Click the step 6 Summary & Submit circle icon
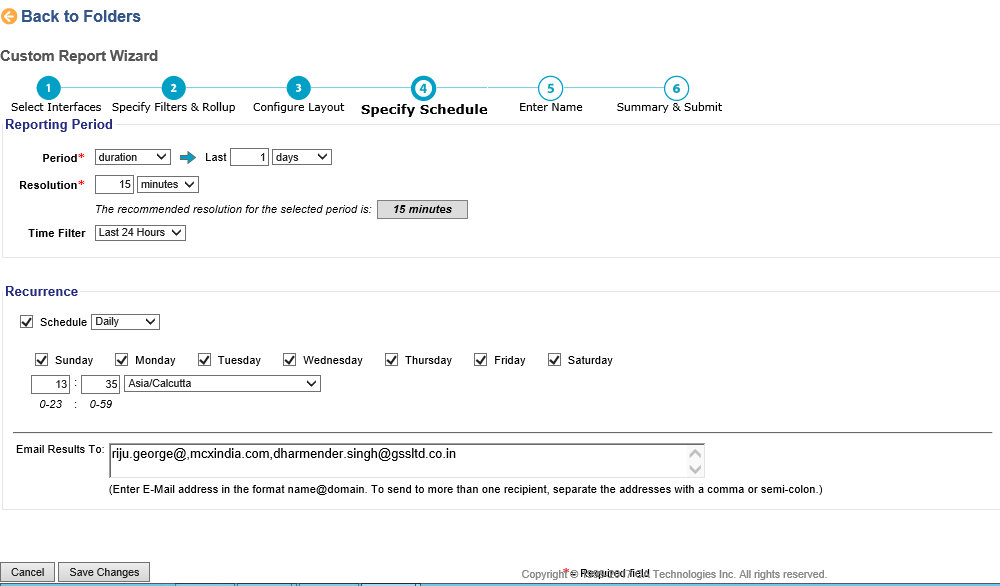This screenshot has width=1000, height=586. pyautogui.click(x=676, y=88)
